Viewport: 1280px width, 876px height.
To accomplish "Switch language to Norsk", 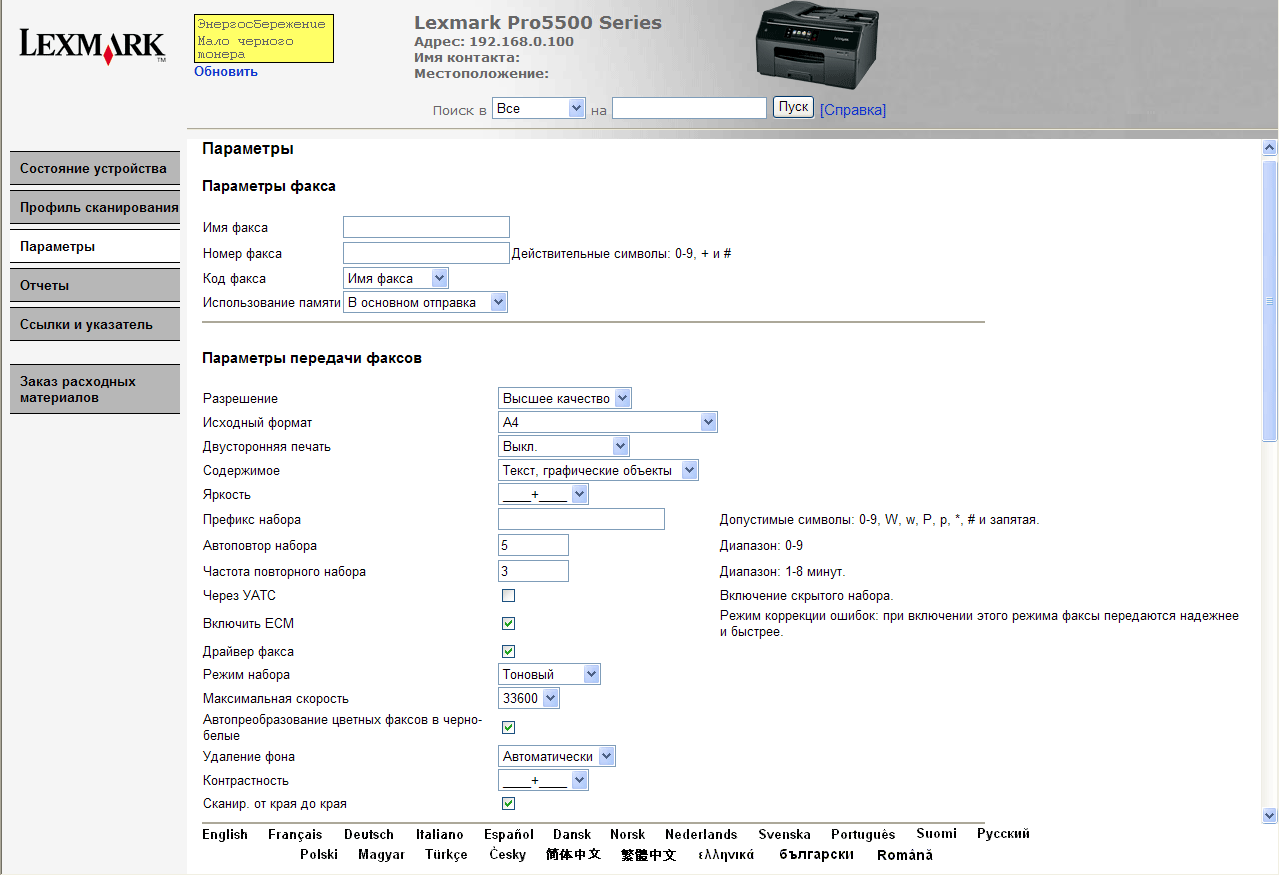I will click(628, 834).
